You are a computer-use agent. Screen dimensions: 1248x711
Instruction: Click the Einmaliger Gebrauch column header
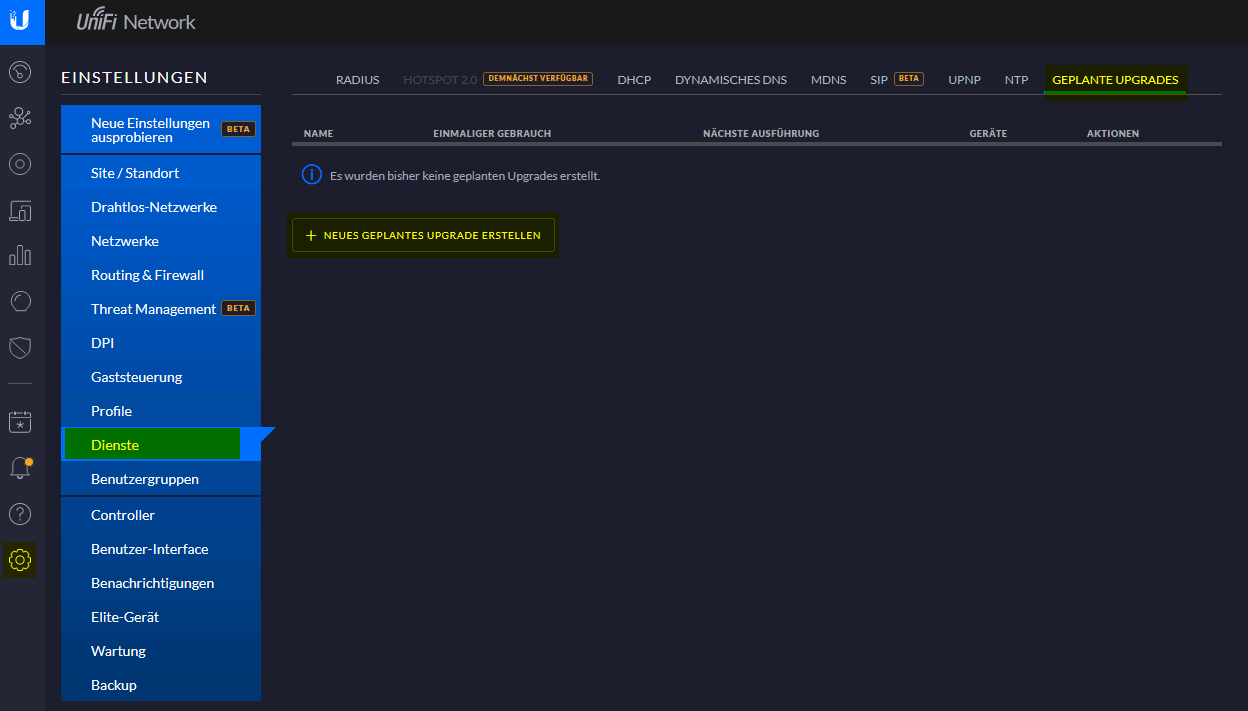point(492,134)
